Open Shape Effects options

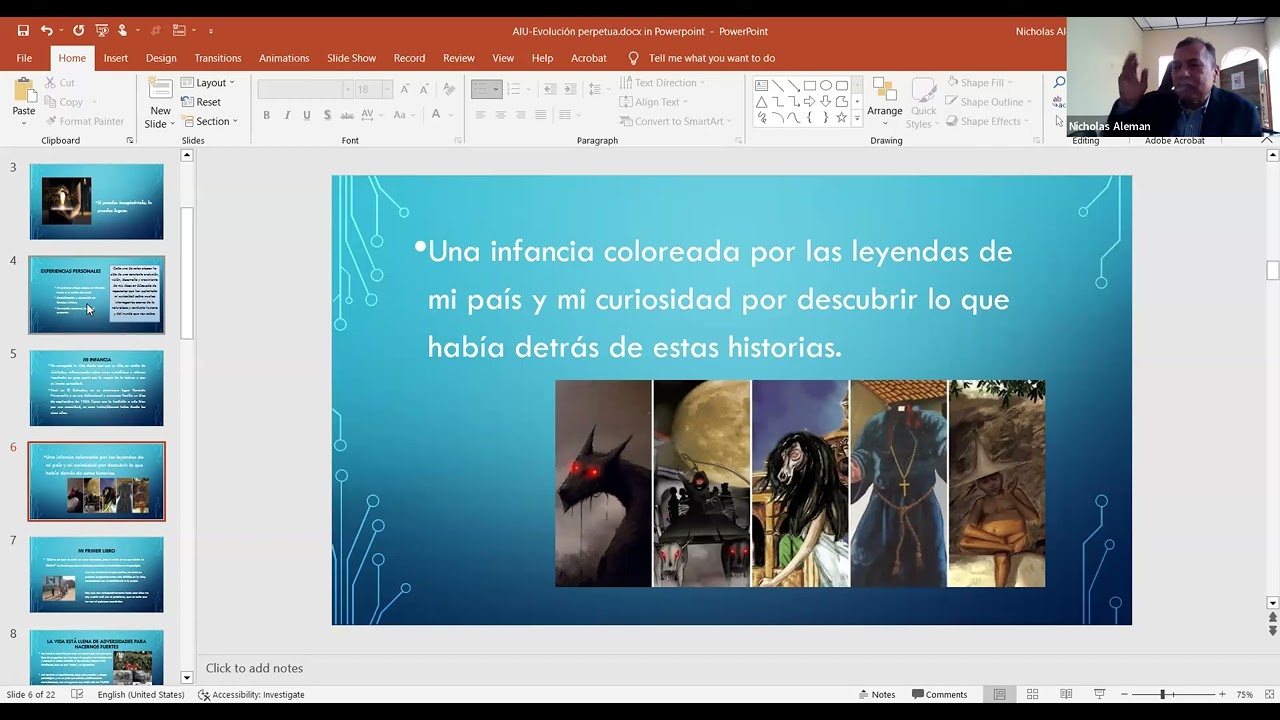click(986, 121)
